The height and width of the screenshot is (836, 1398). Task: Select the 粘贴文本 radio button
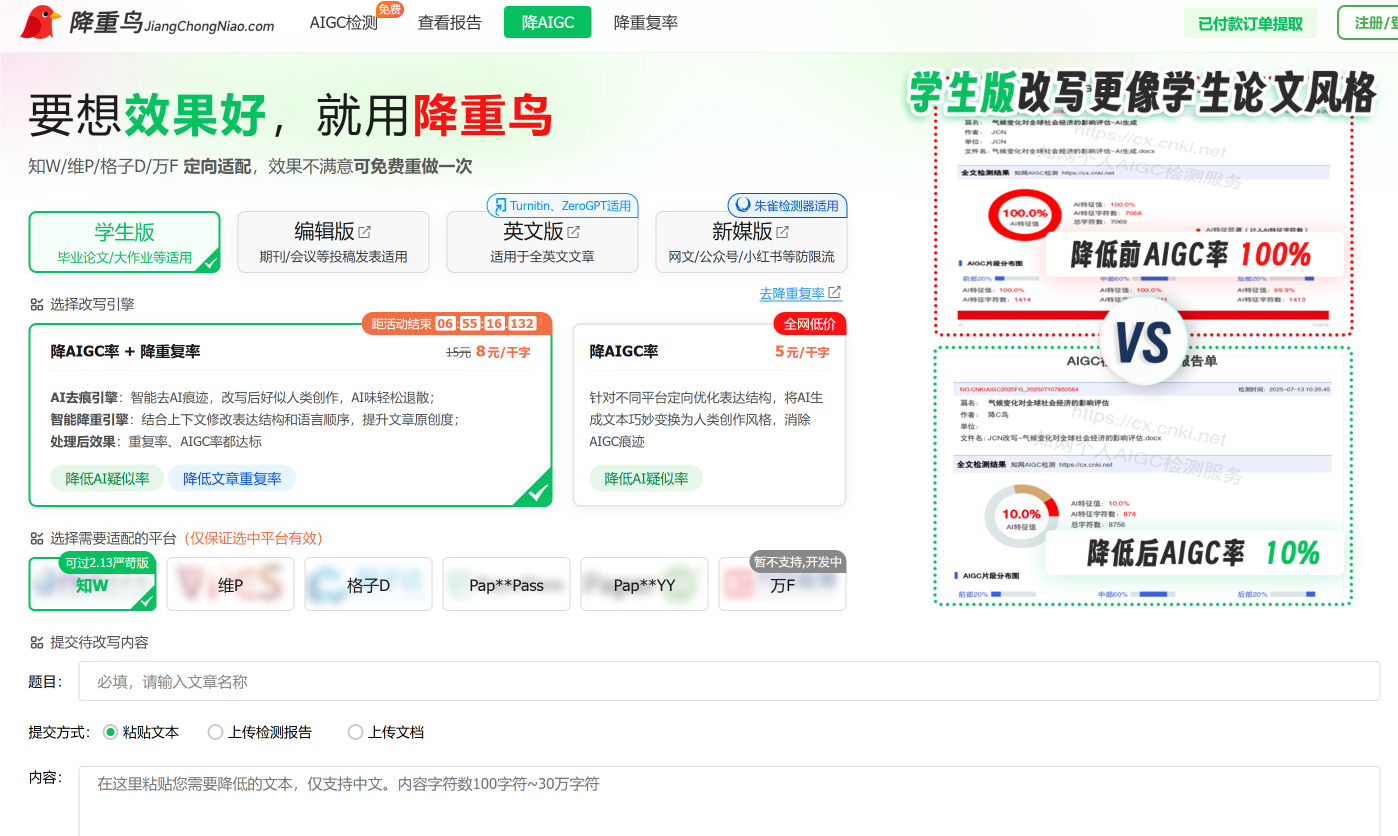111,732
